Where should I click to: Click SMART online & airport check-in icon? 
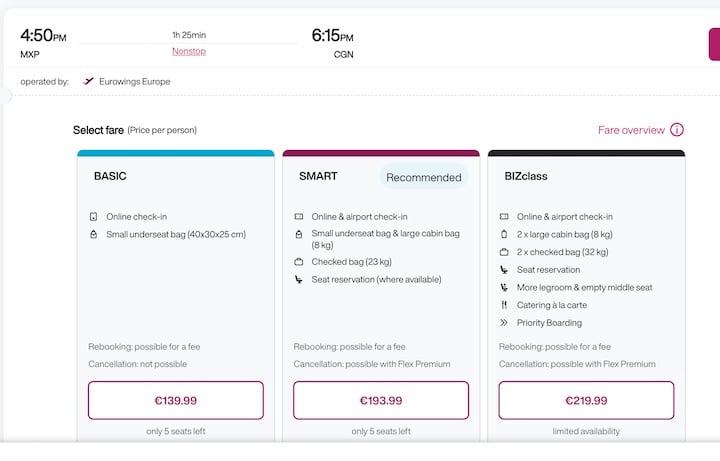(x=299, y=217)
